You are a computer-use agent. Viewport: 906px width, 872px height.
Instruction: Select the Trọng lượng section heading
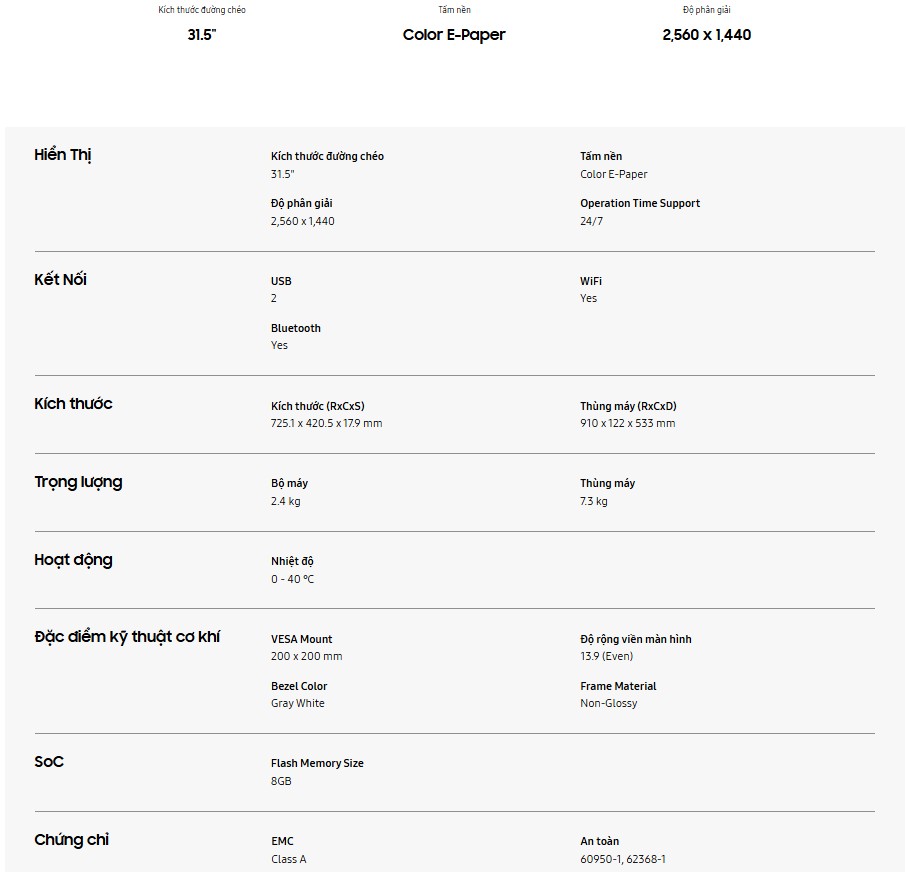(x=78, y=482)
